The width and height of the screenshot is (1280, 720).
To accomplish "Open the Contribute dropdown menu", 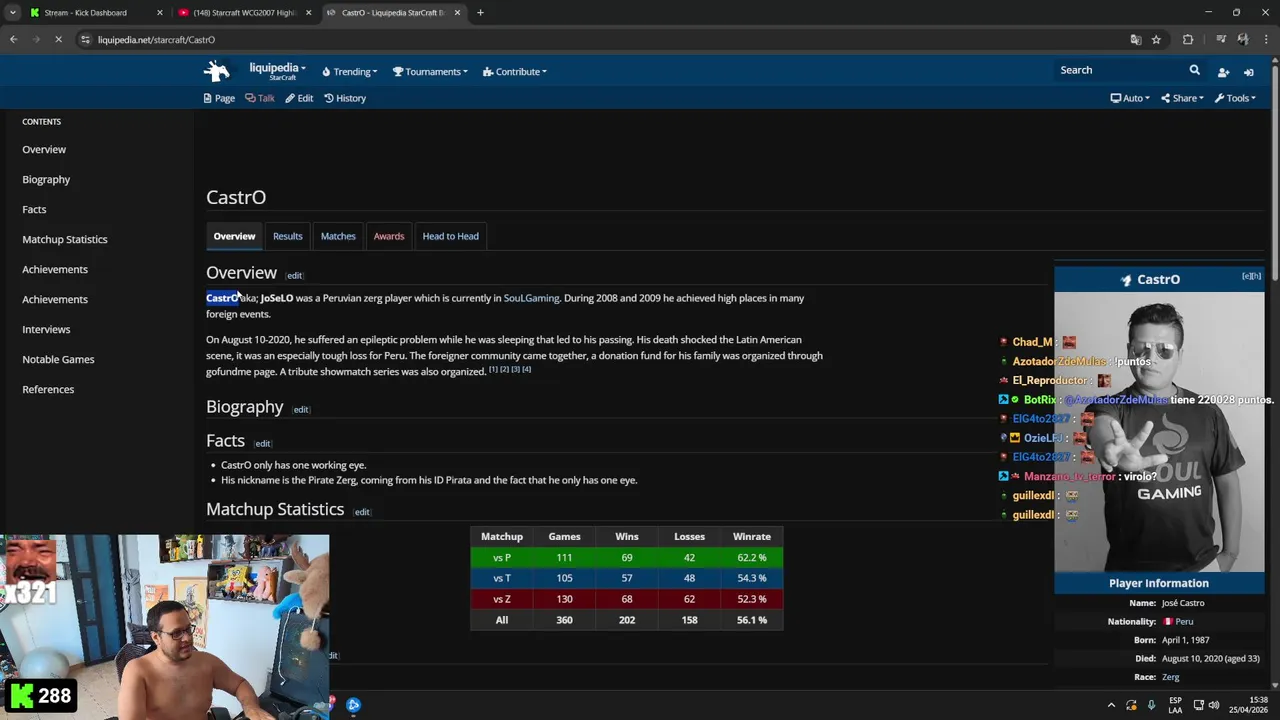I will (x=514, y=72).
